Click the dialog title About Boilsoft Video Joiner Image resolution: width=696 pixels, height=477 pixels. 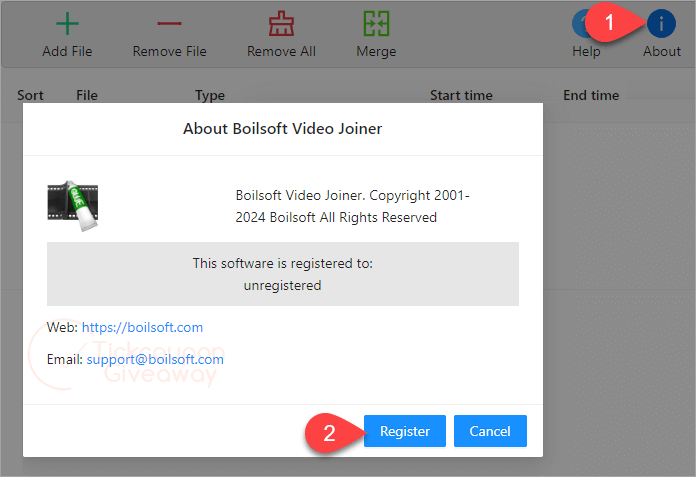[282, 129]
